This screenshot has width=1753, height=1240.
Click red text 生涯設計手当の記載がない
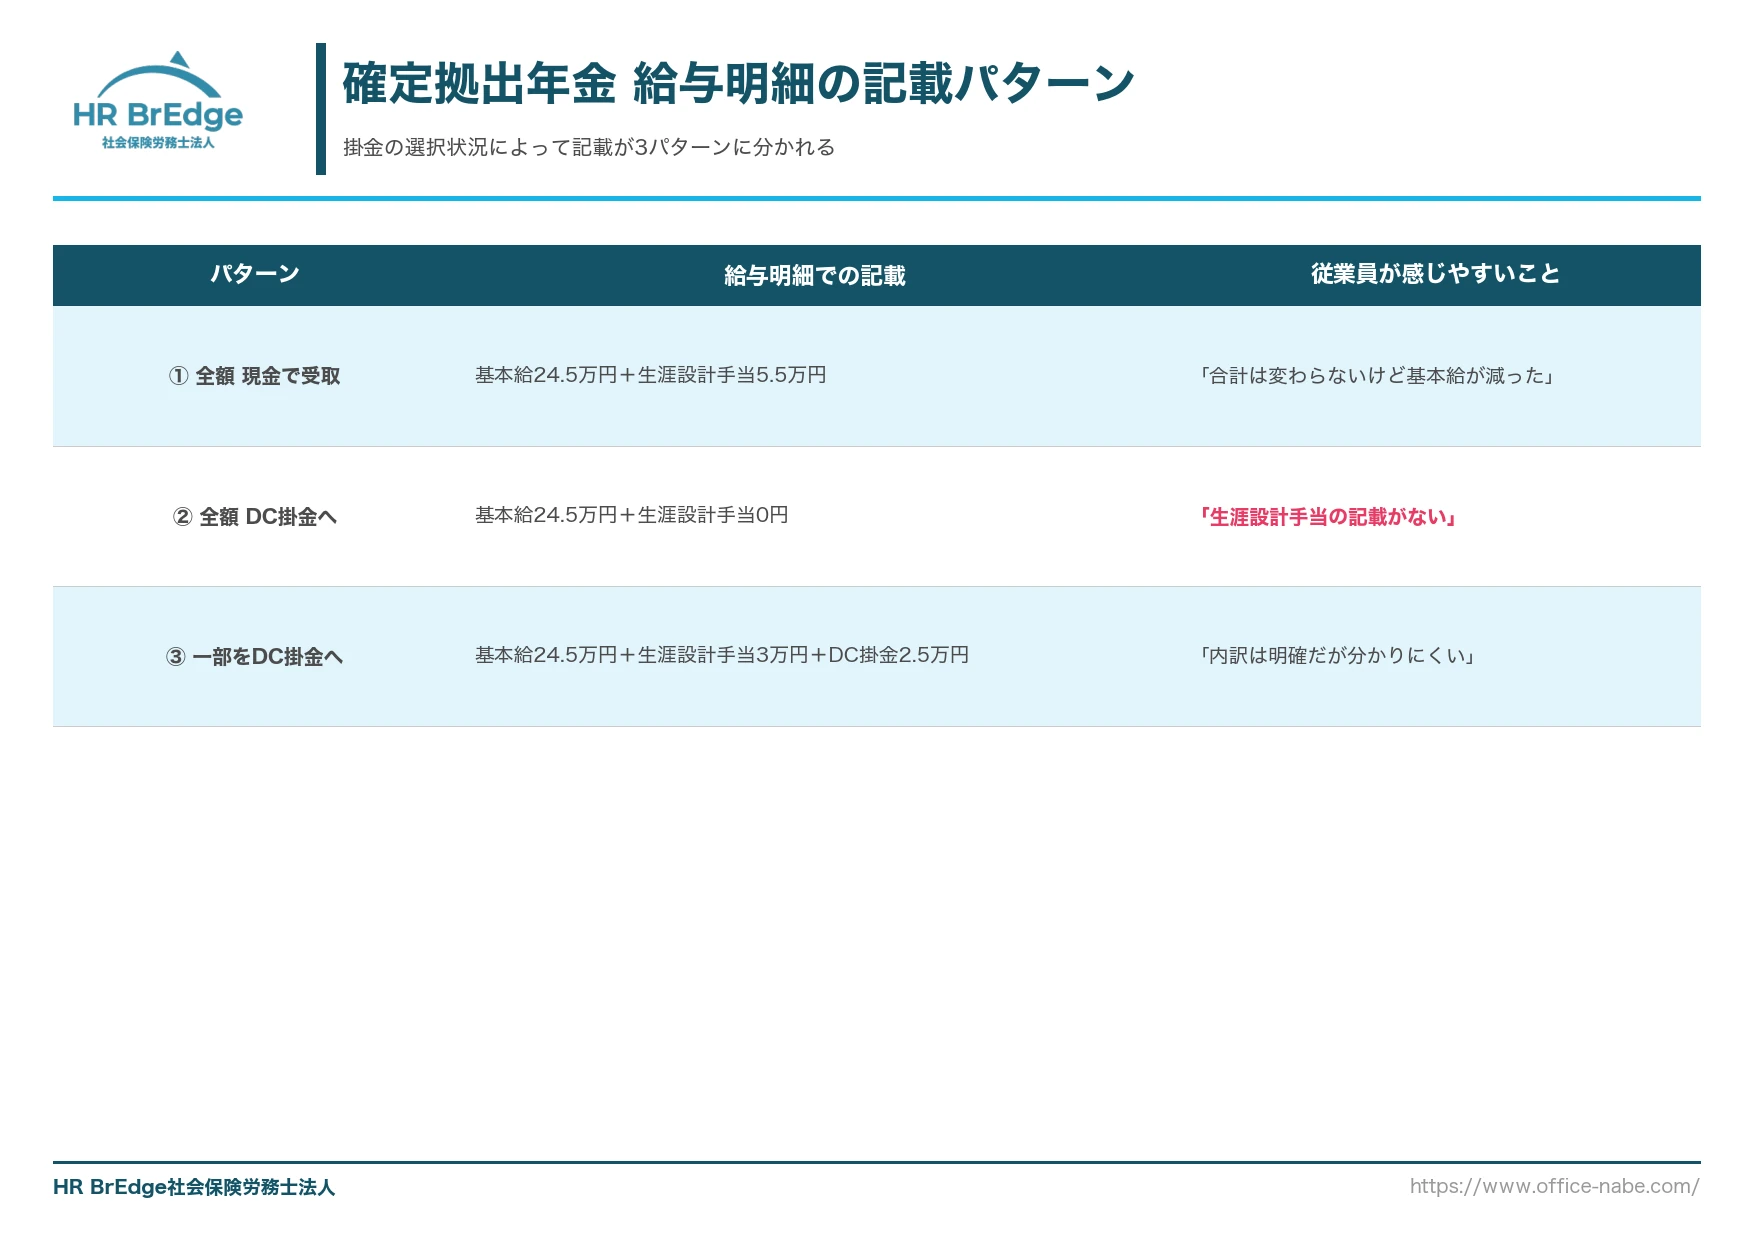pos(1328,517)
